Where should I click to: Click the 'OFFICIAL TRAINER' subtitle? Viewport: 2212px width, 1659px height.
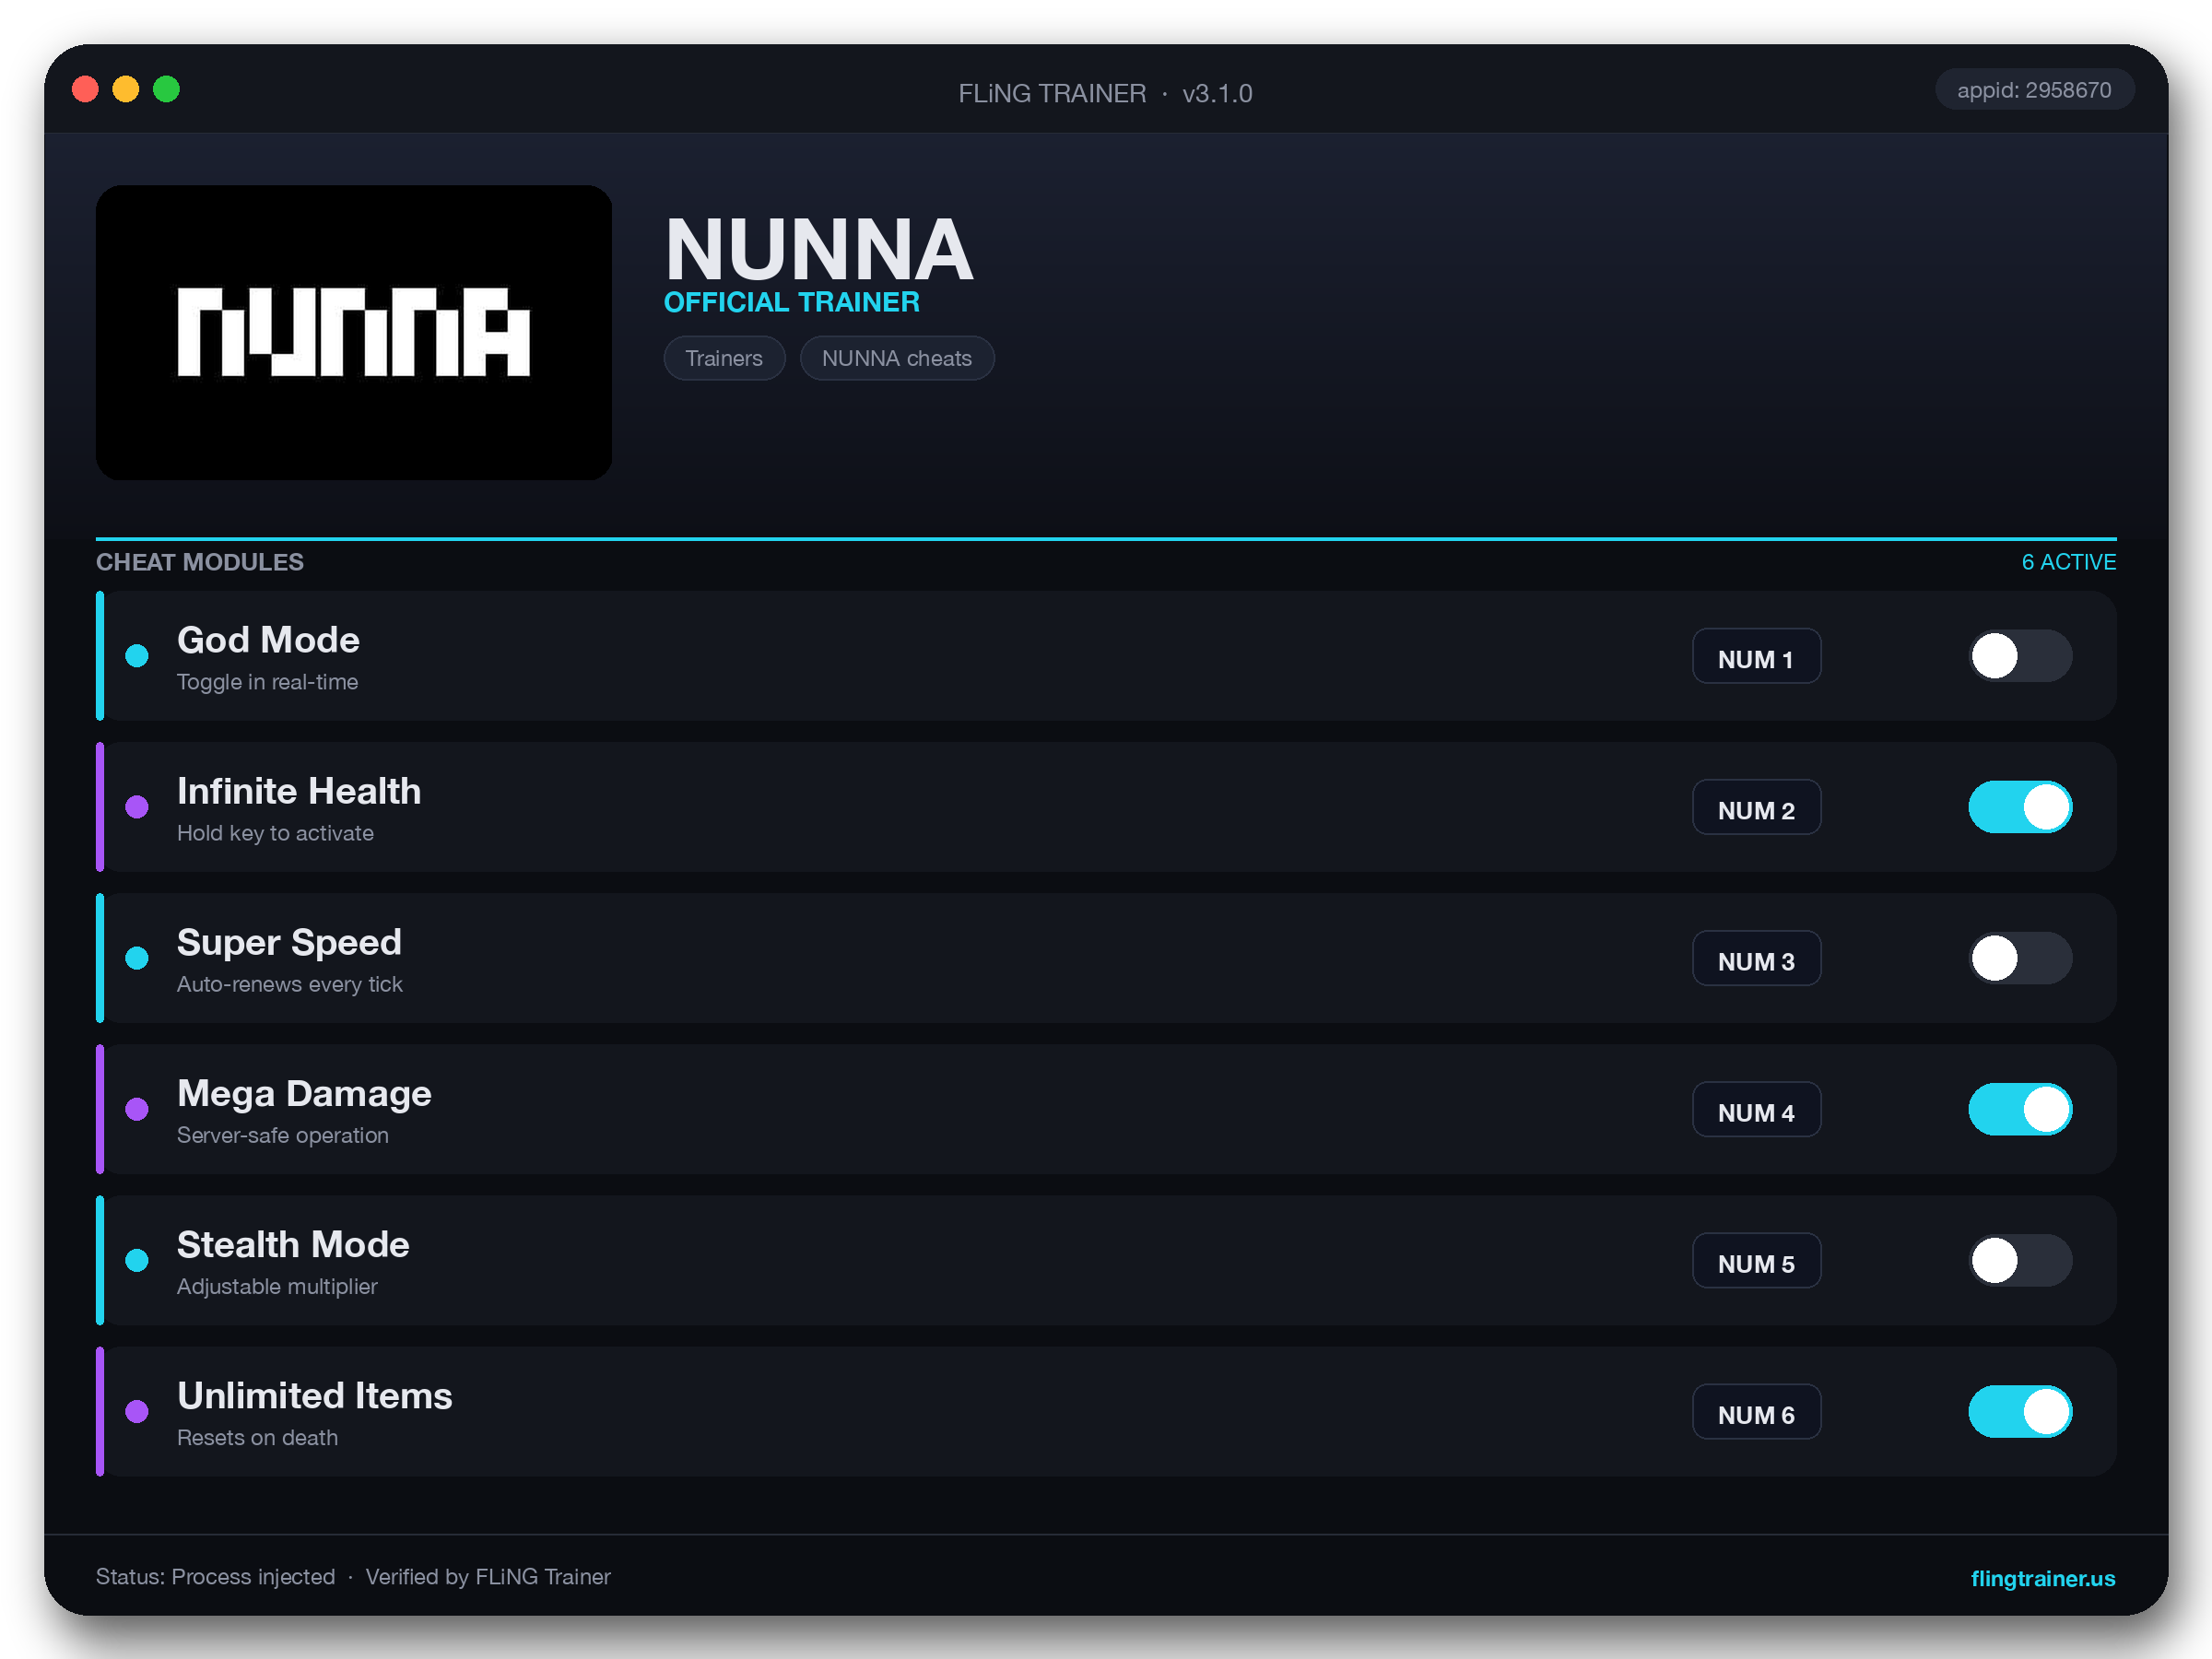point(792,302)
